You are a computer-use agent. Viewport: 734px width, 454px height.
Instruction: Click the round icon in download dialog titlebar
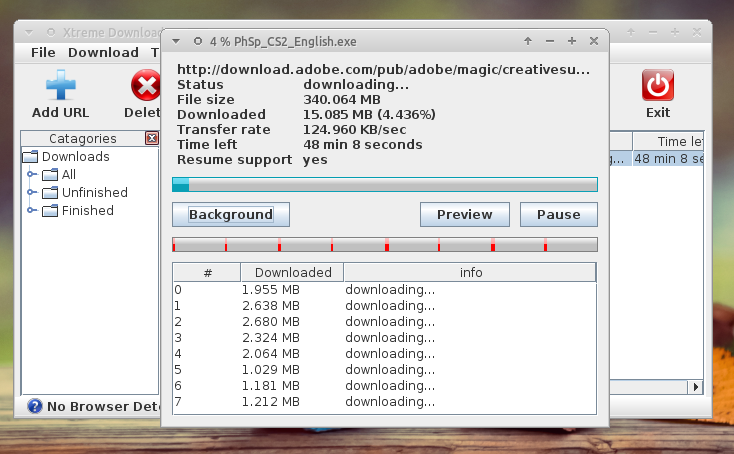coord(198,41)
